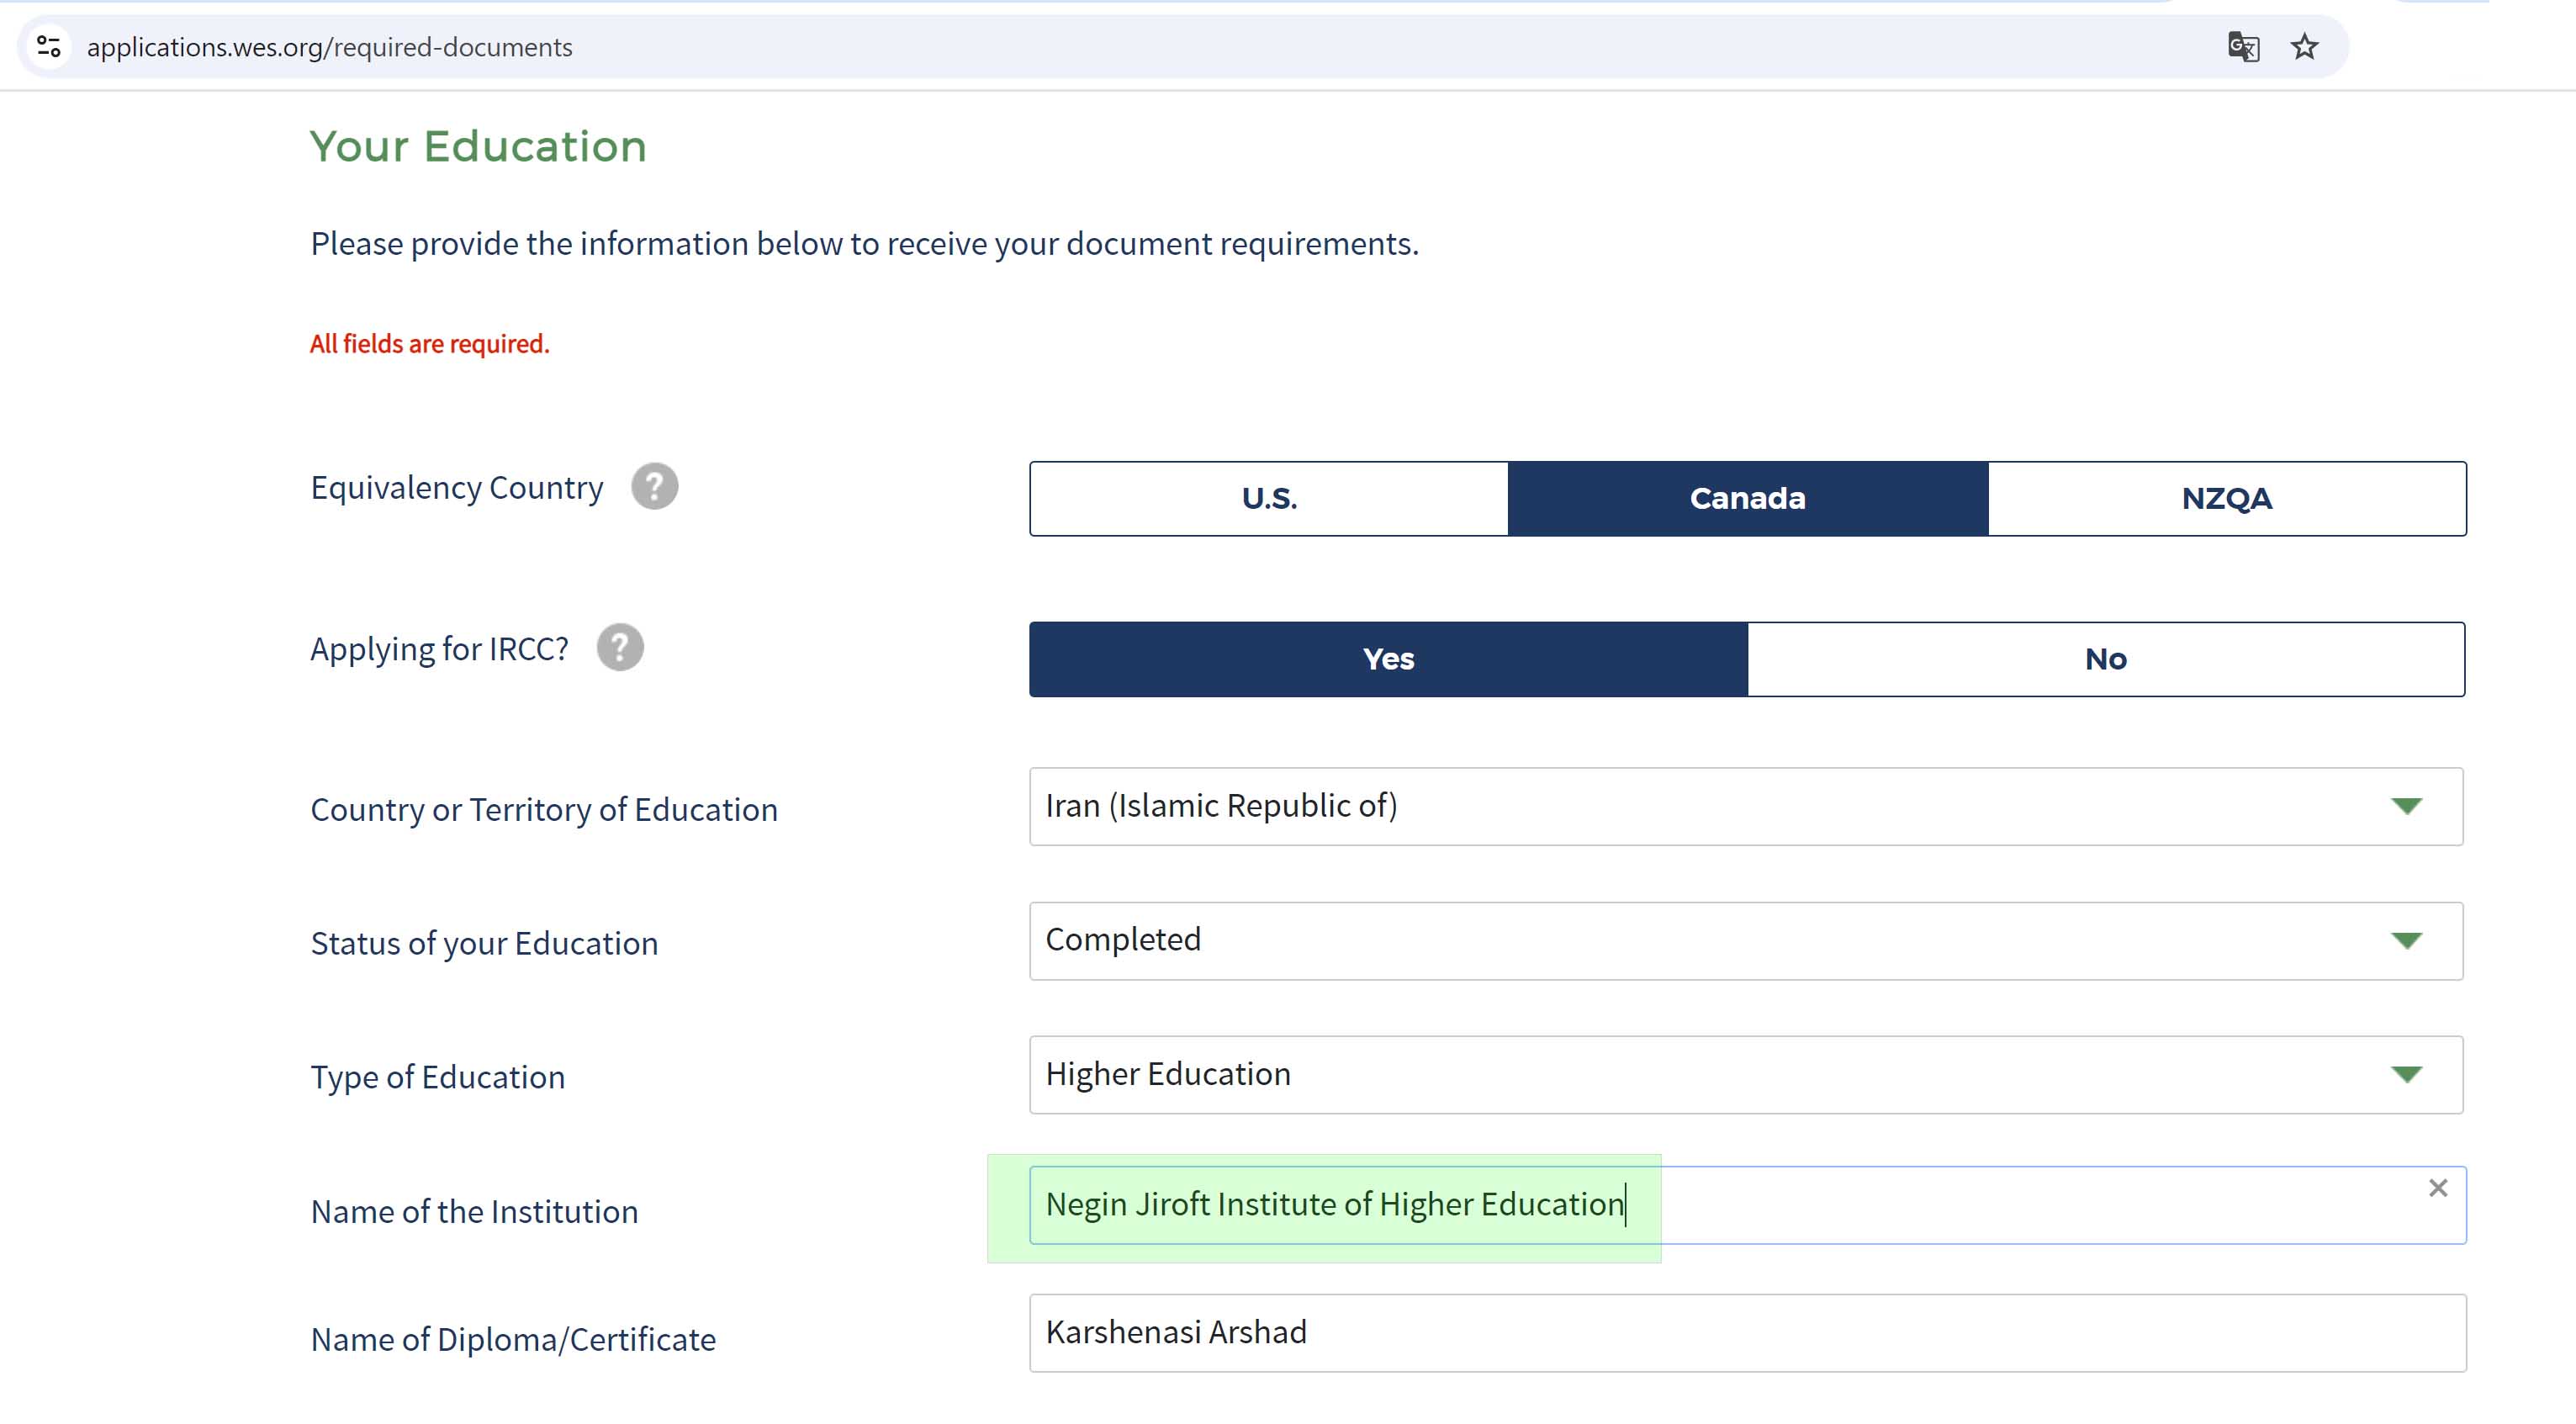Click the green arrow on the Completed field

click(x=2406, y=941)
